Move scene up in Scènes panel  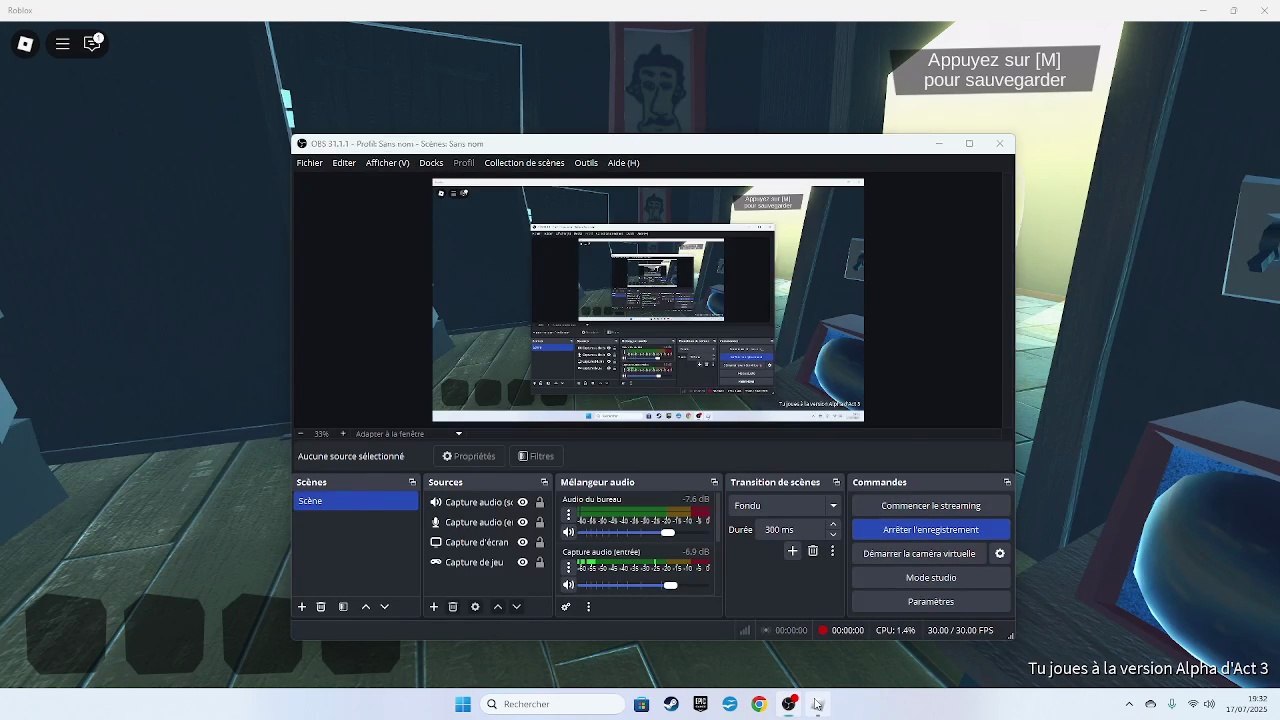point(366,607)
